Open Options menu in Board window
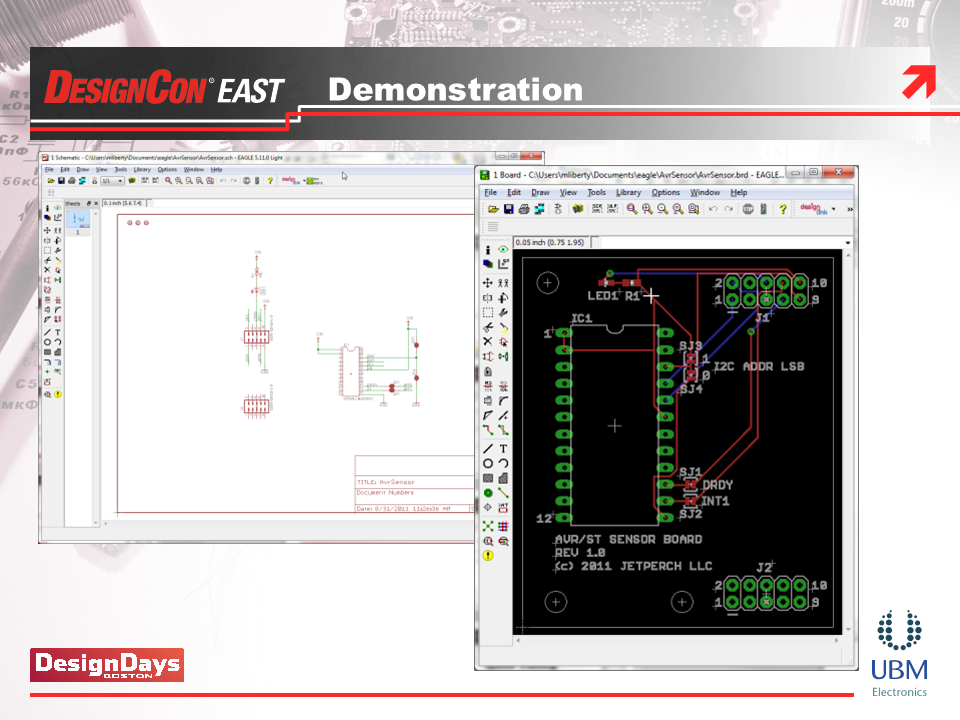 point(666,192)
